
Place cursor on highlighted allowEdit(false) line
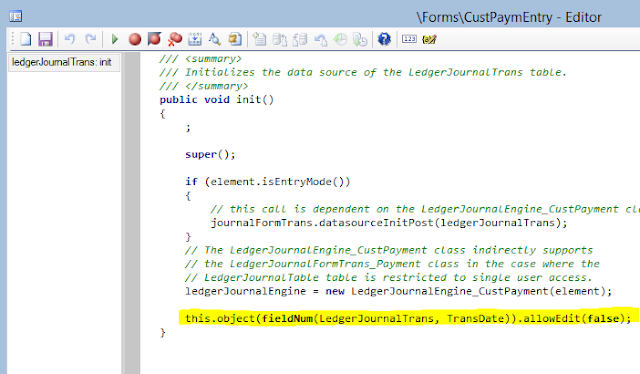click(x=408, y=318)
